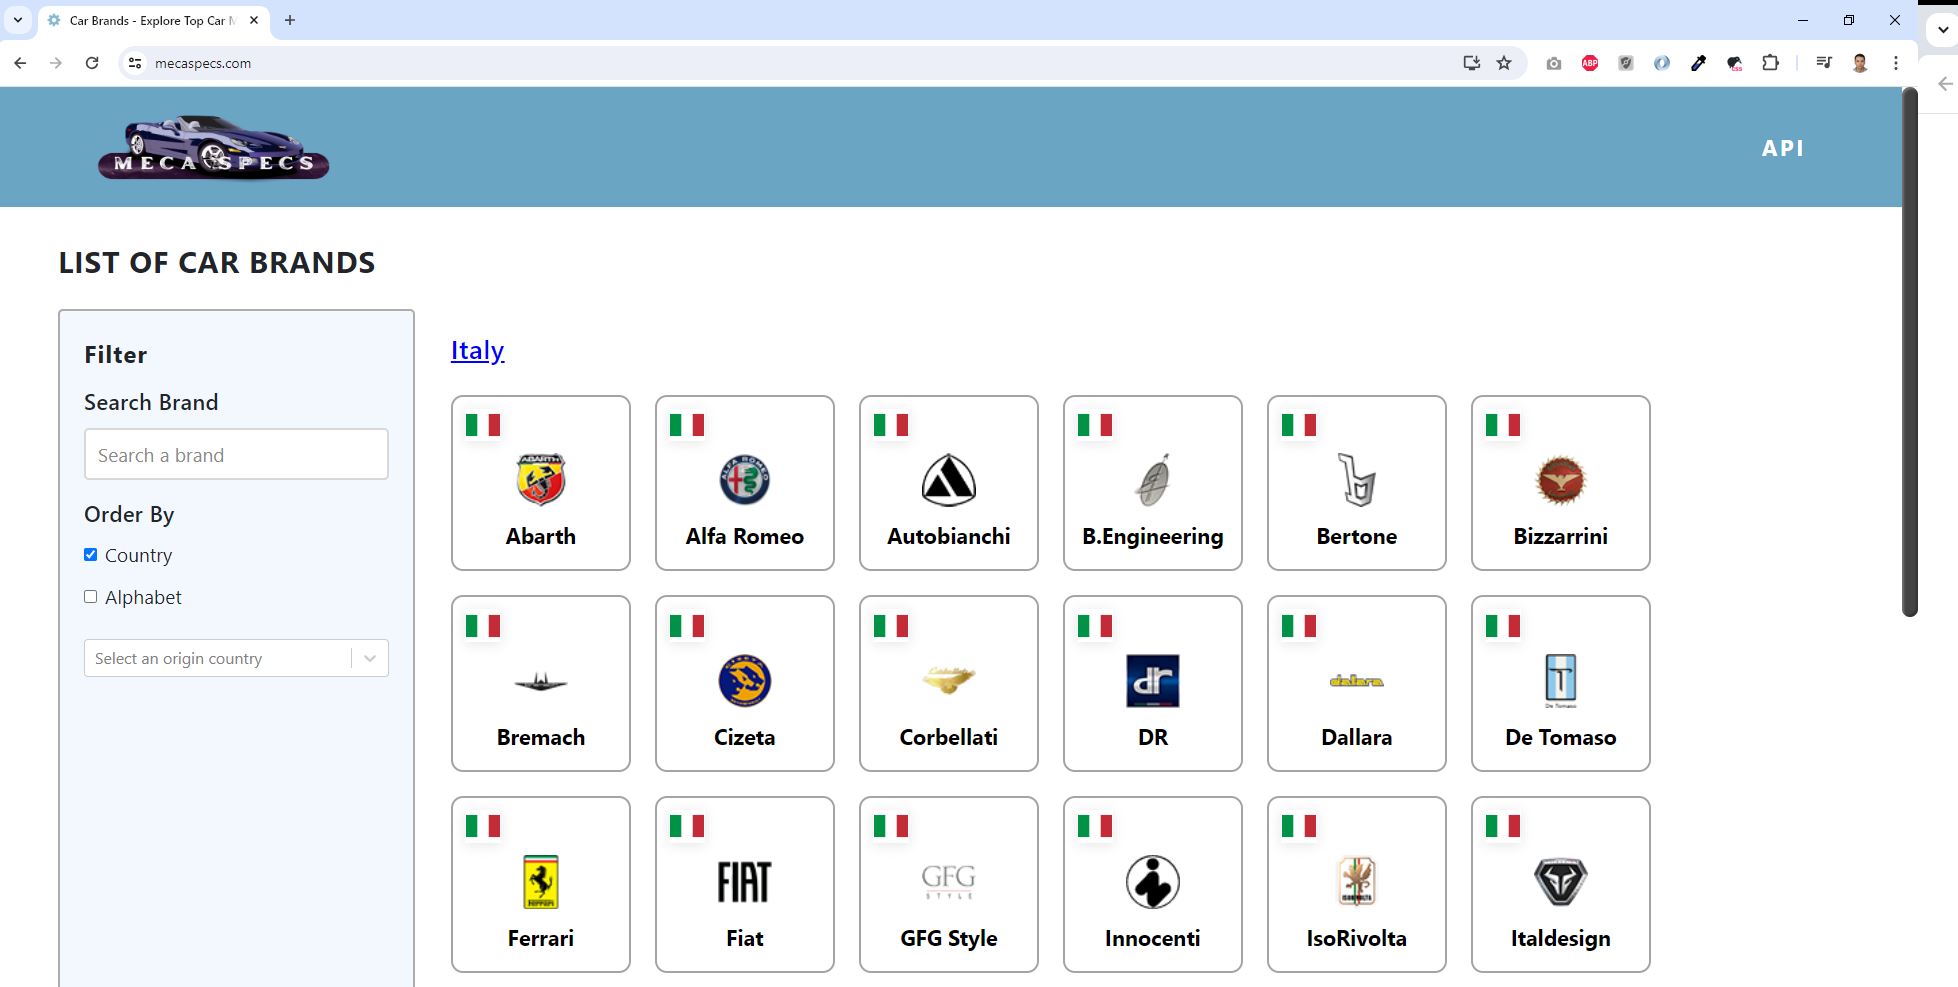This screenshot has height=987, width=1958.
Task: Open the Abarth brand logo
Action: pos(541,480)
